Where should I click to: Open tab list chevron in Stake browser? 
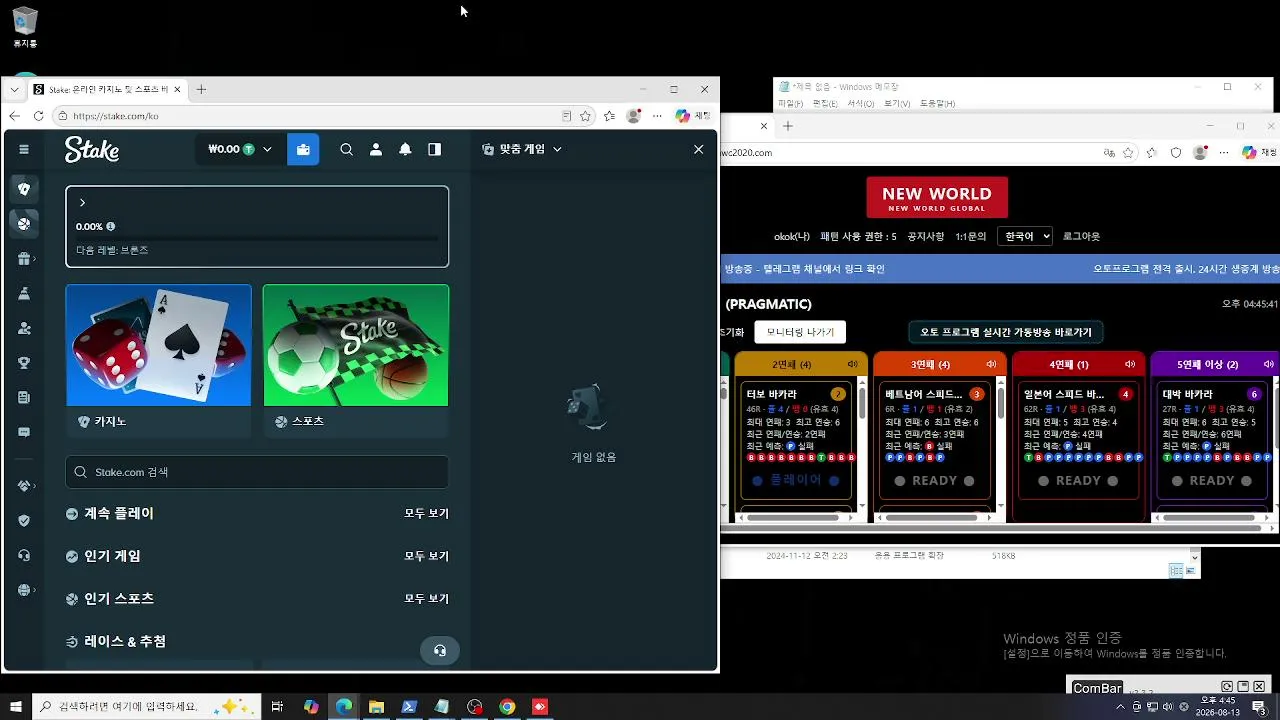click(14, 89)
